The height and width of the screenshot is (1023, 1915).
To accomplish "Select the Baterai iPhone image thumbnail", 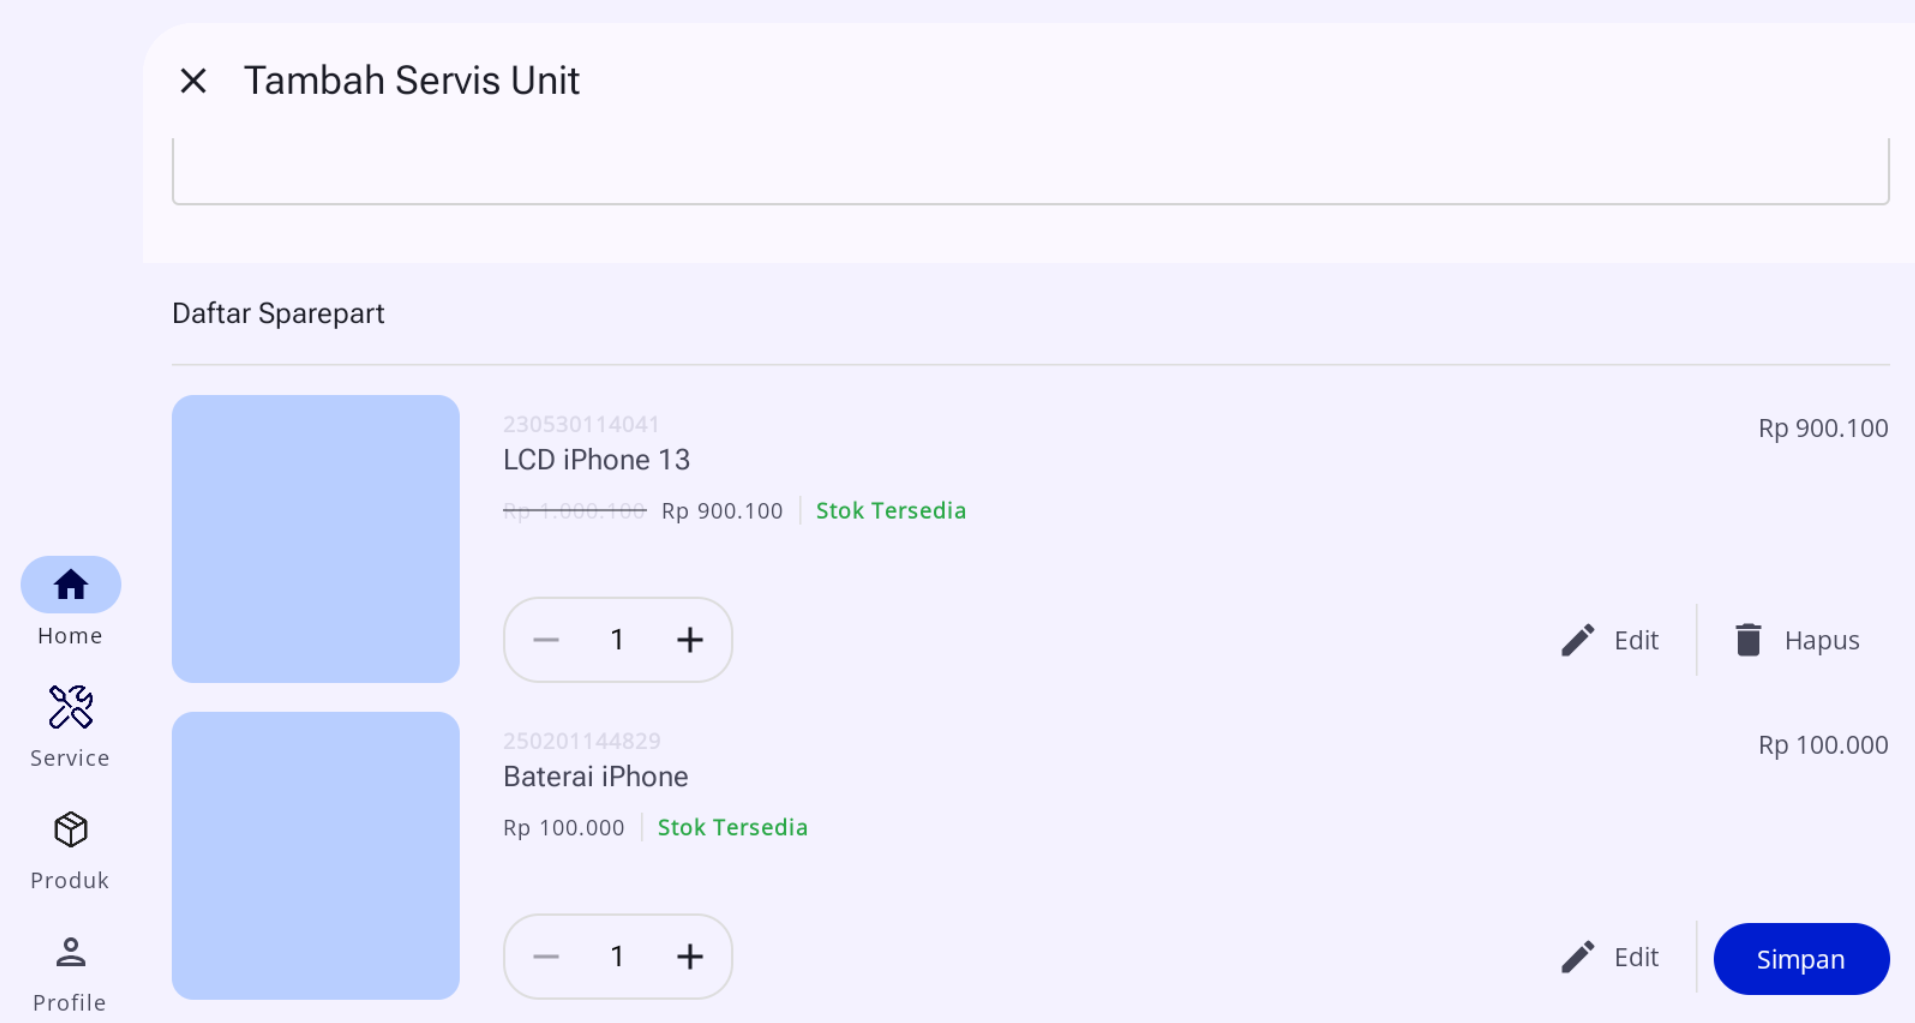I will 316,856.
